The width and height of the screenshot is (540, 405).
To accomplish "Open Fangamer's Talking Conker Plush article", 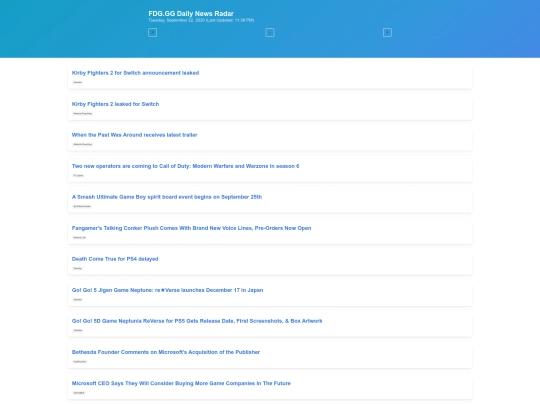I will (191, 228).
